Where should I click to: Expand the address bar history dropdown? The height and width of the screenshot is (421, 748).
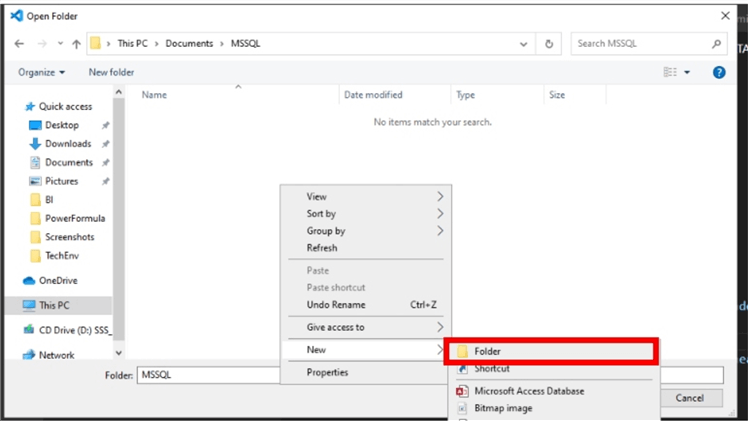click(x=524, y=44)
